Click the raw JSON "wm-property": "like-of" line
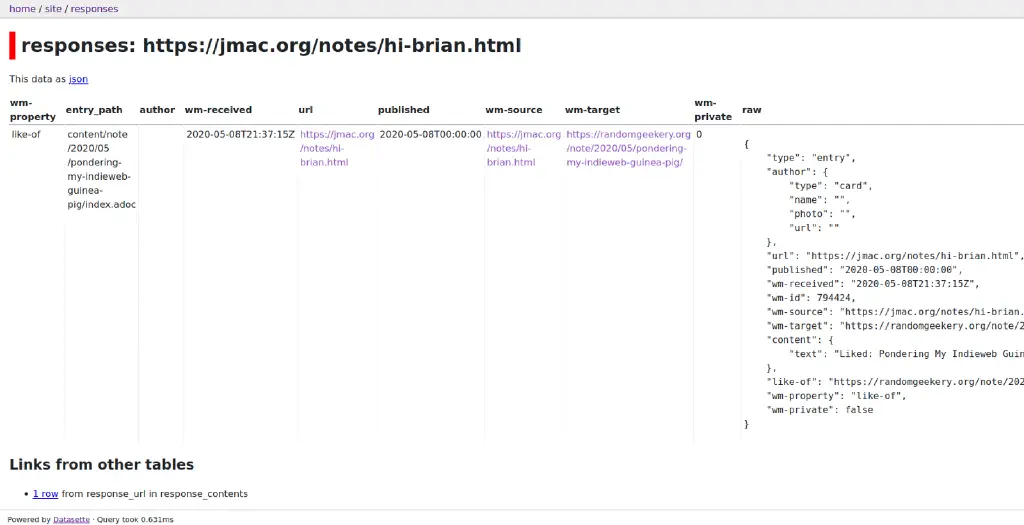 click(x=836, y=396)
